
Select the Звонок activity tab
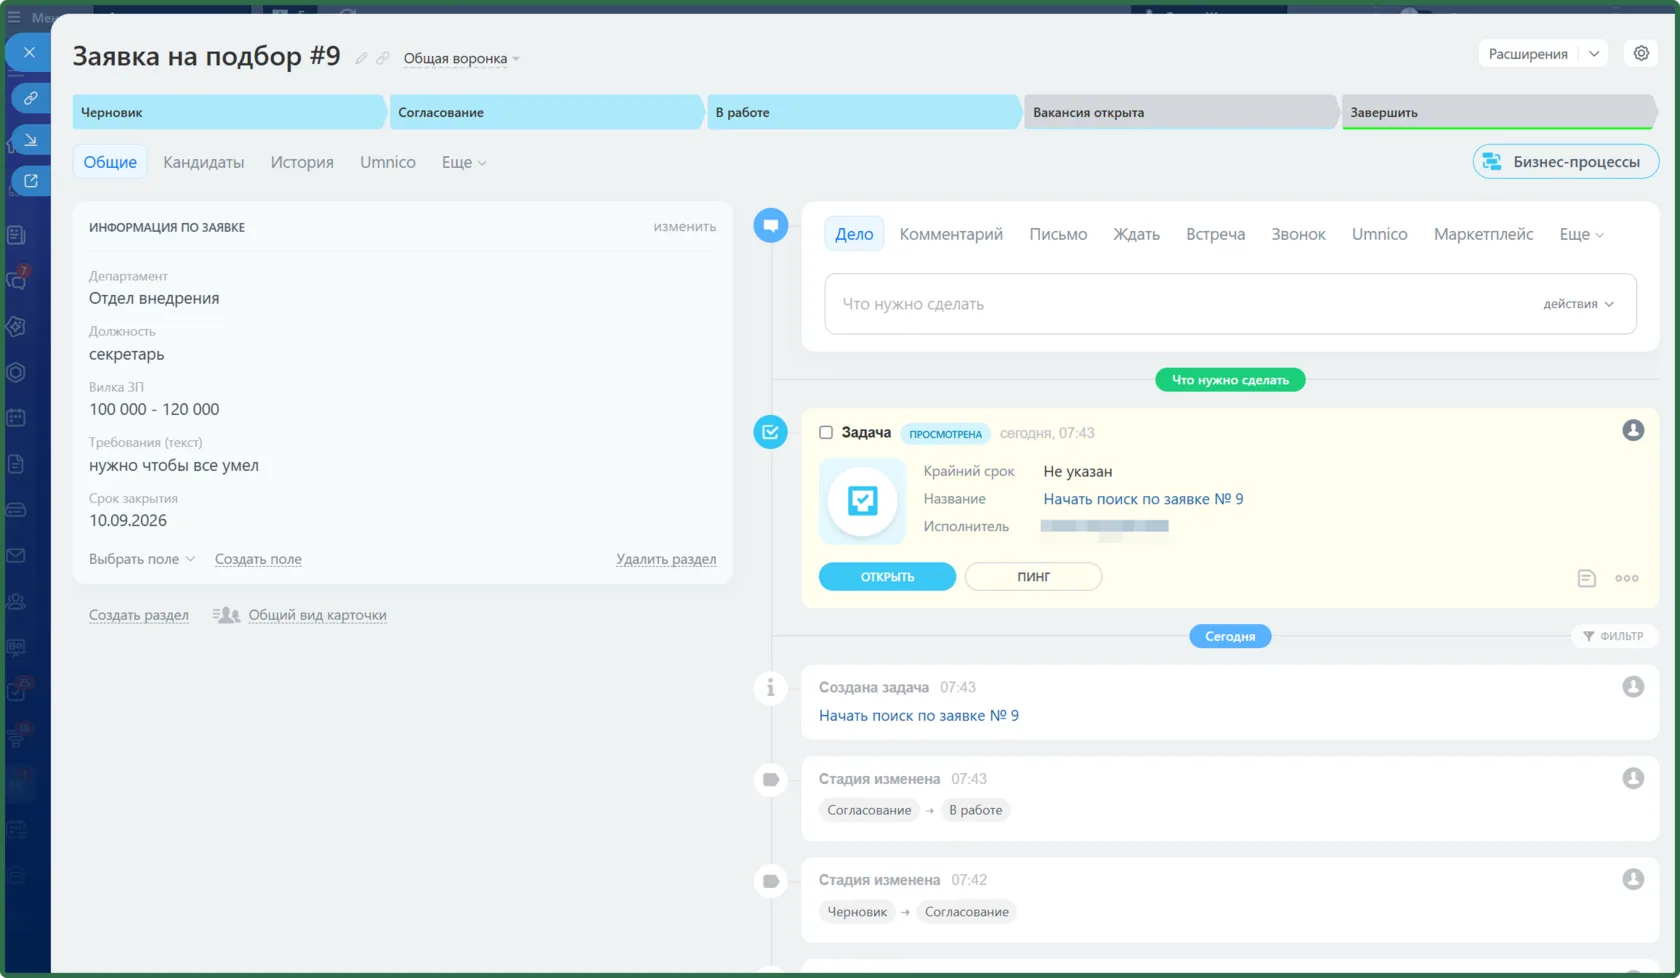click(1298, 234)
